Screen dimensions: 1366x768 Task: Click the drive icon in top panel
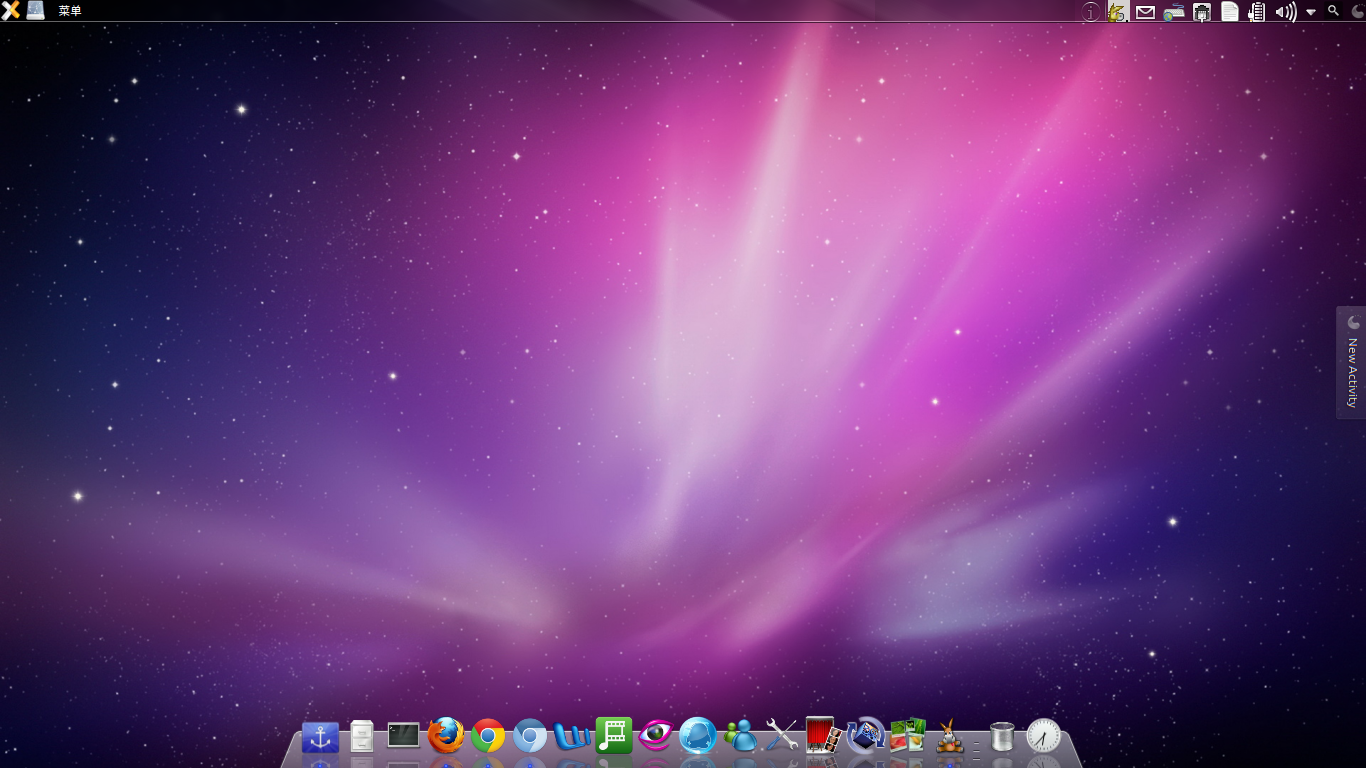[35, 10]
